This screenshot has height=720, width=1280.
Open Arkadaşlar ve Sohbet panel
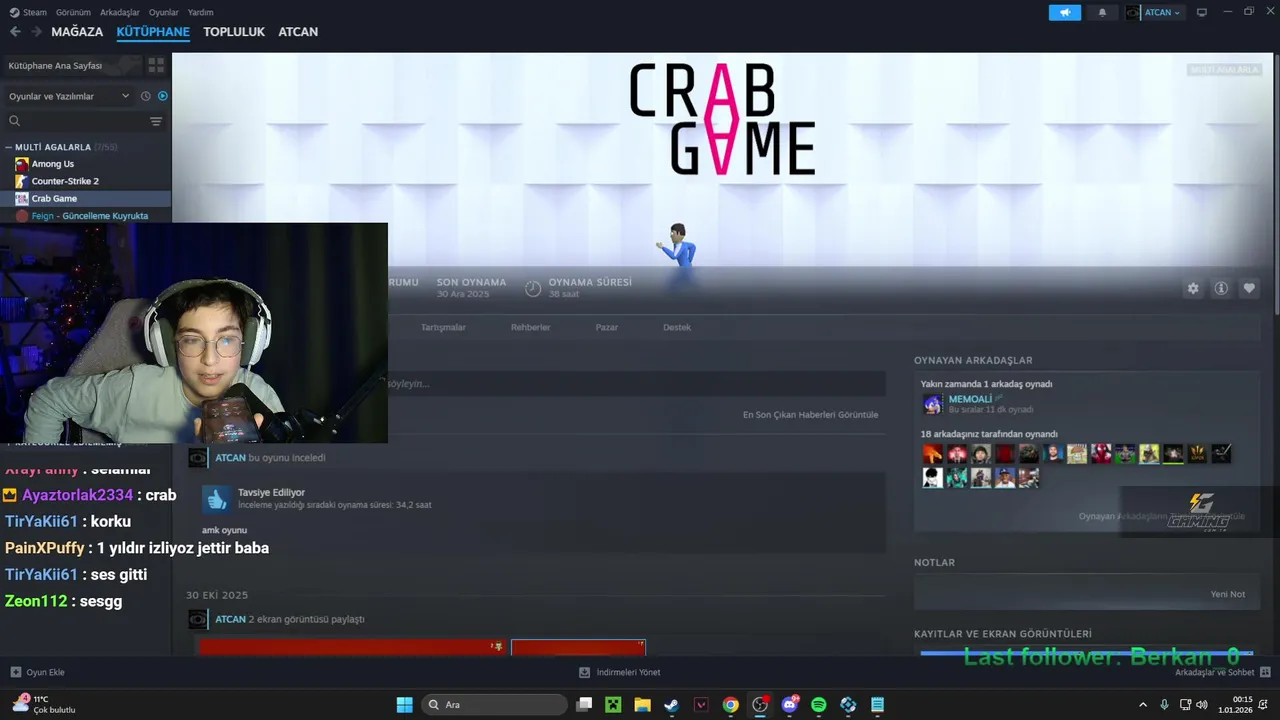tap(1222, 672)
